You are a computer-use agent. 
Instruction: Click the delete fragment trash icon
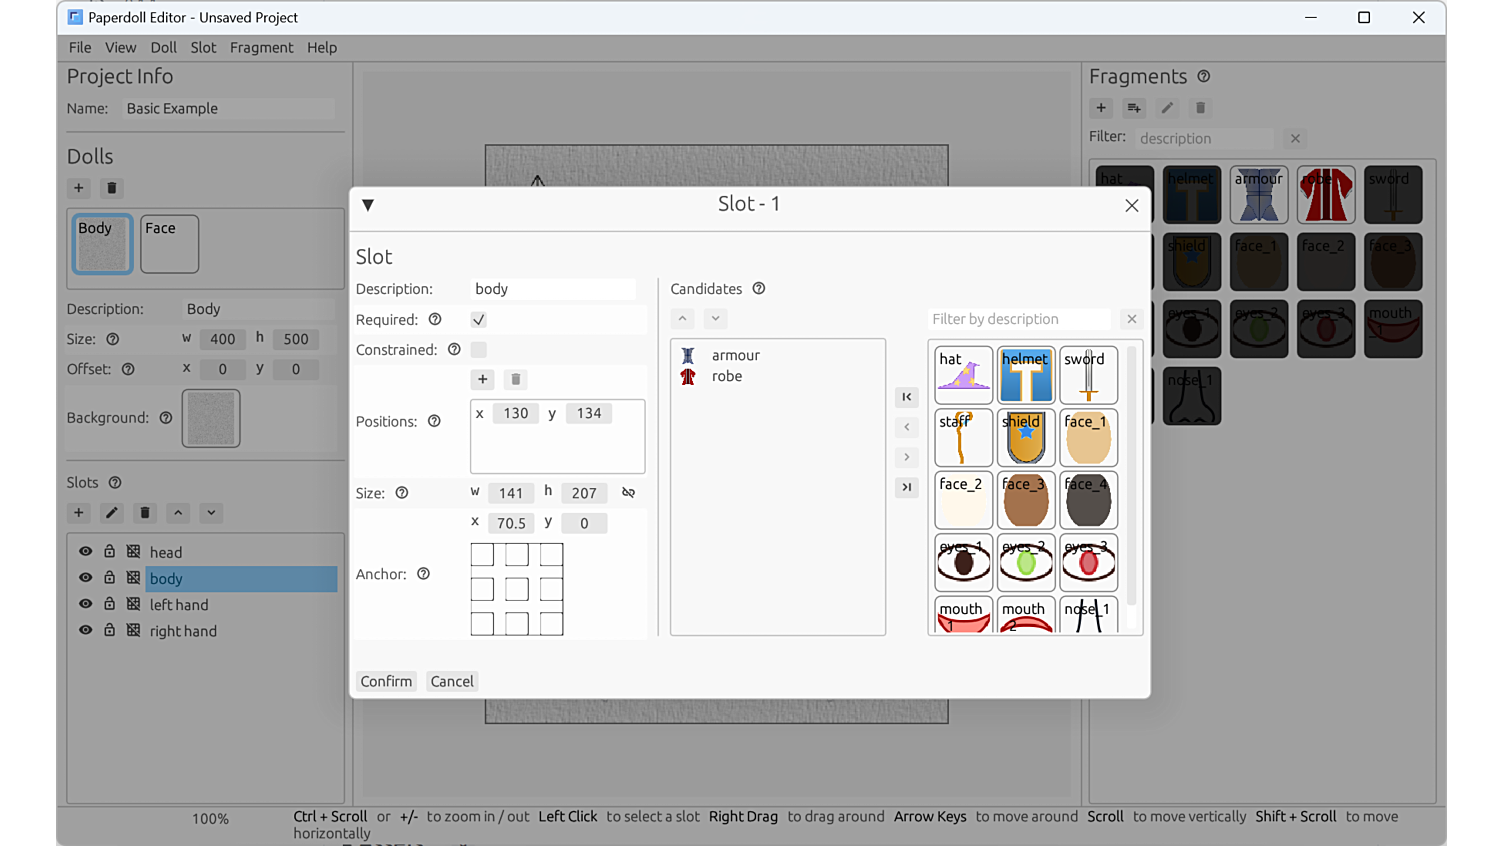tap(1199, 108)
